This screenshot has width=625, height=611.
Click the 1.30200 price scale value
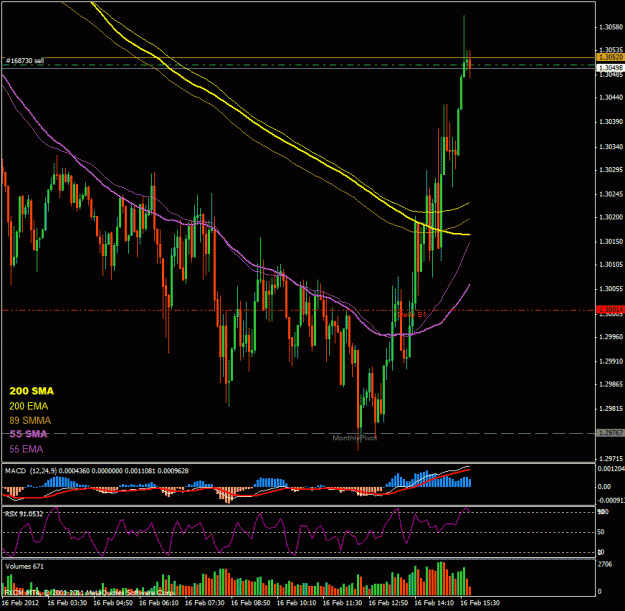pos(611,217)
